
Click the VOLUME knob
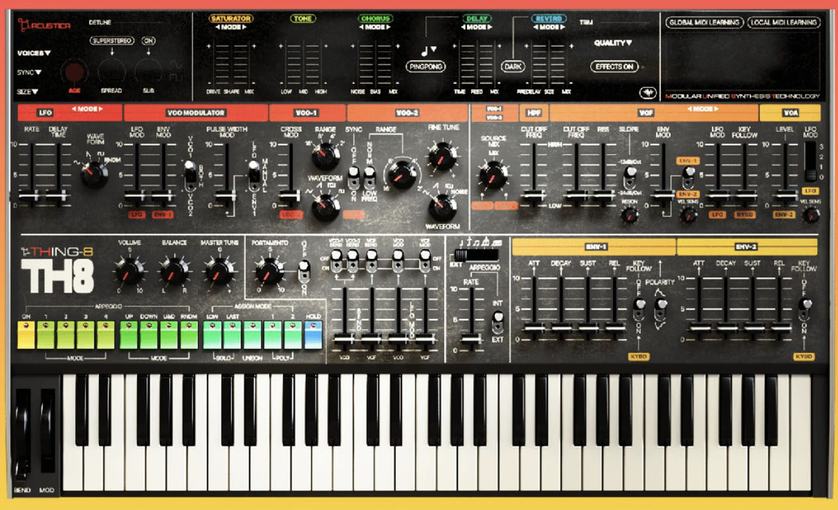[129, 271]
